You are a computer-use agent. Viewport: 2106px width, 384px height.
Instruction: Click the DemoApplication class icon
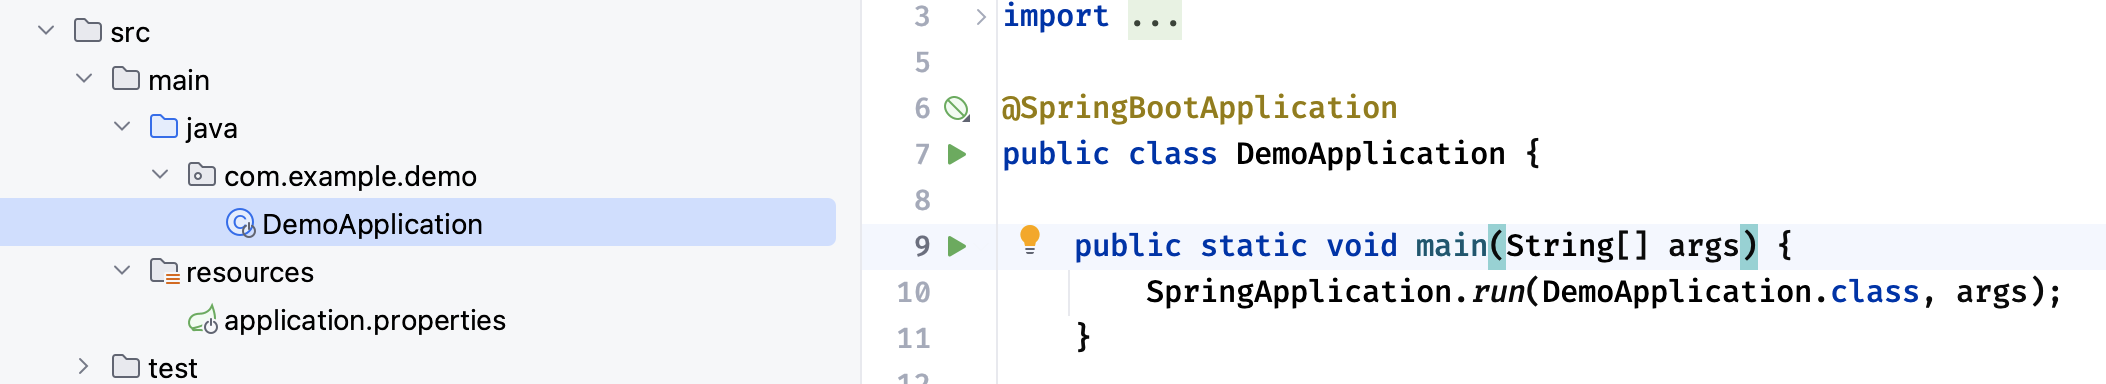pos(241,223)
